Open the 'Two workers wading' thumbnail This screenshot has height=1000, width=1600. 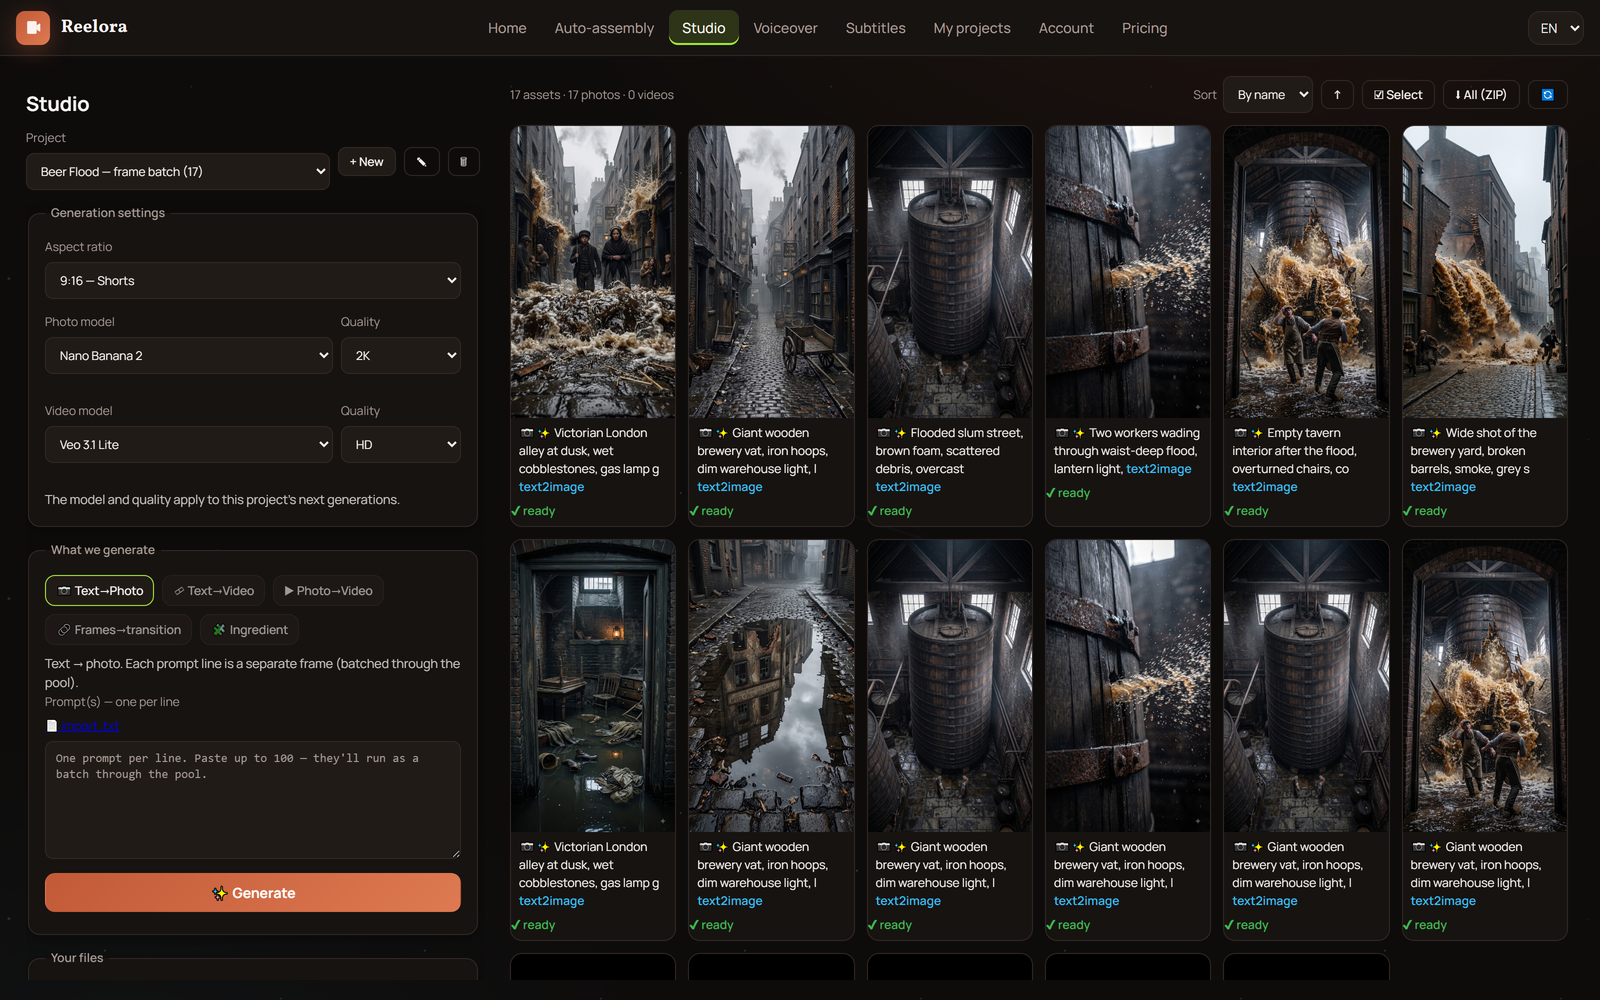[1128, 272]
